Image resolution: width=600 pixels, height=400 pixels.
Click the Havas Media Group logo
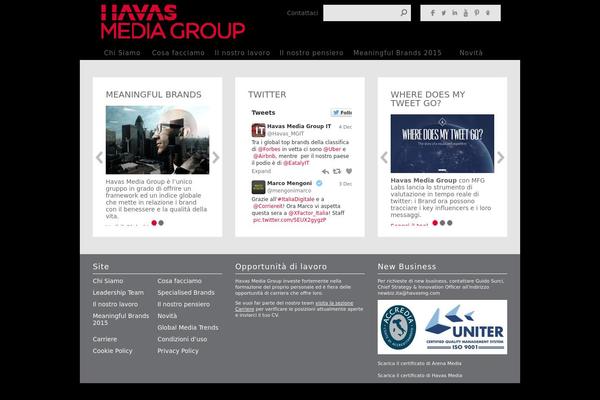point(173,22)
